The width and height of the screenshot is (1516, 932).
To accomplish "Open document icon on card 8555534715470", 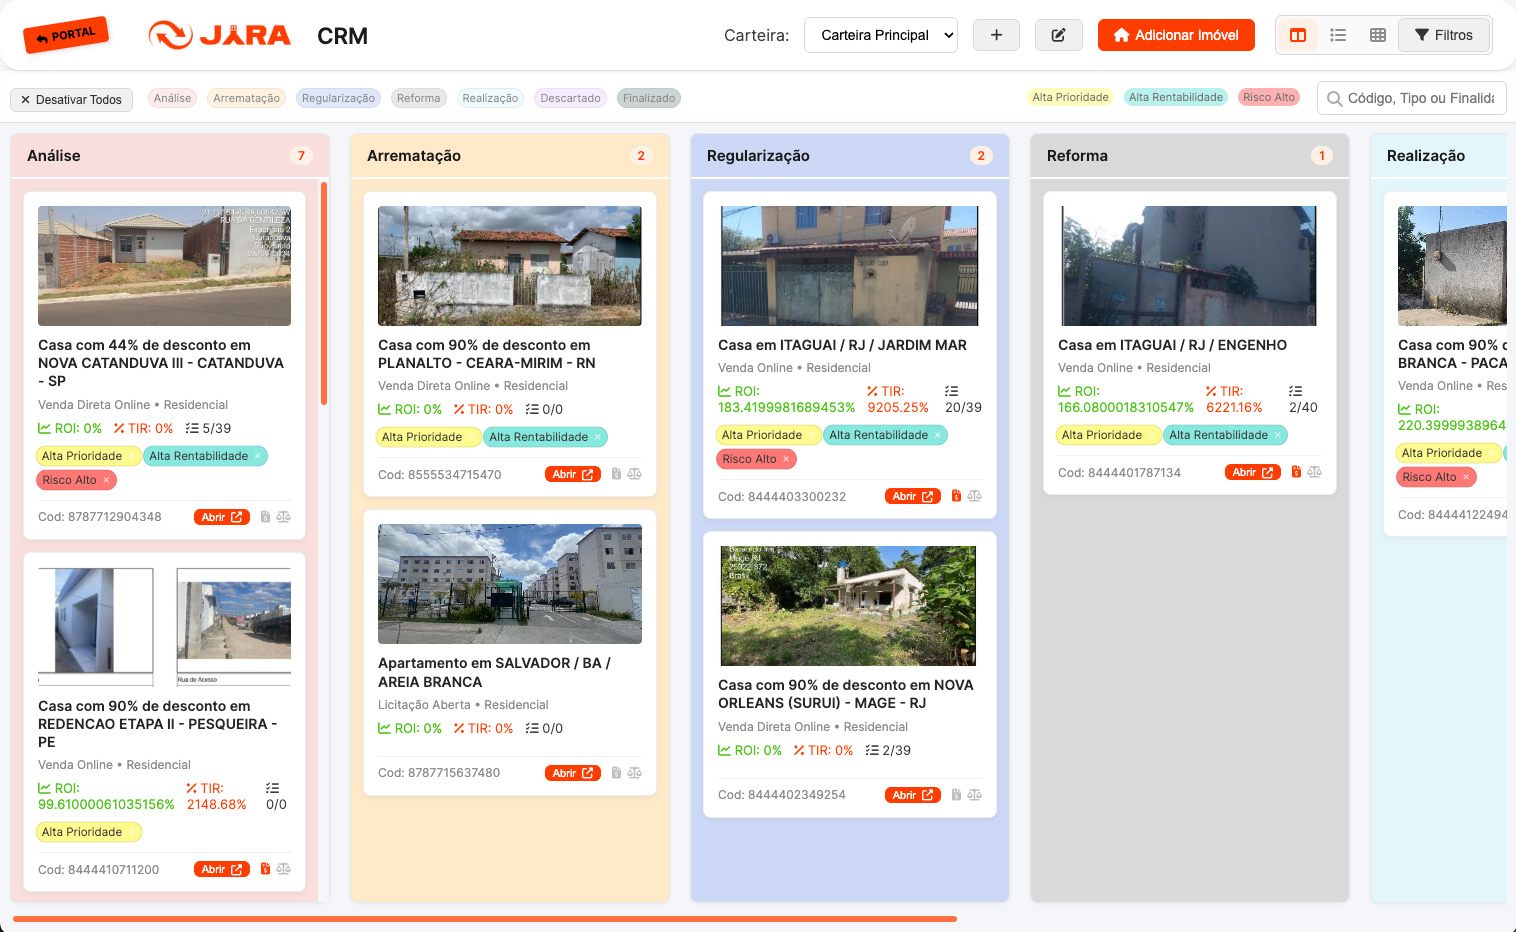I will (x=616, y=474).
